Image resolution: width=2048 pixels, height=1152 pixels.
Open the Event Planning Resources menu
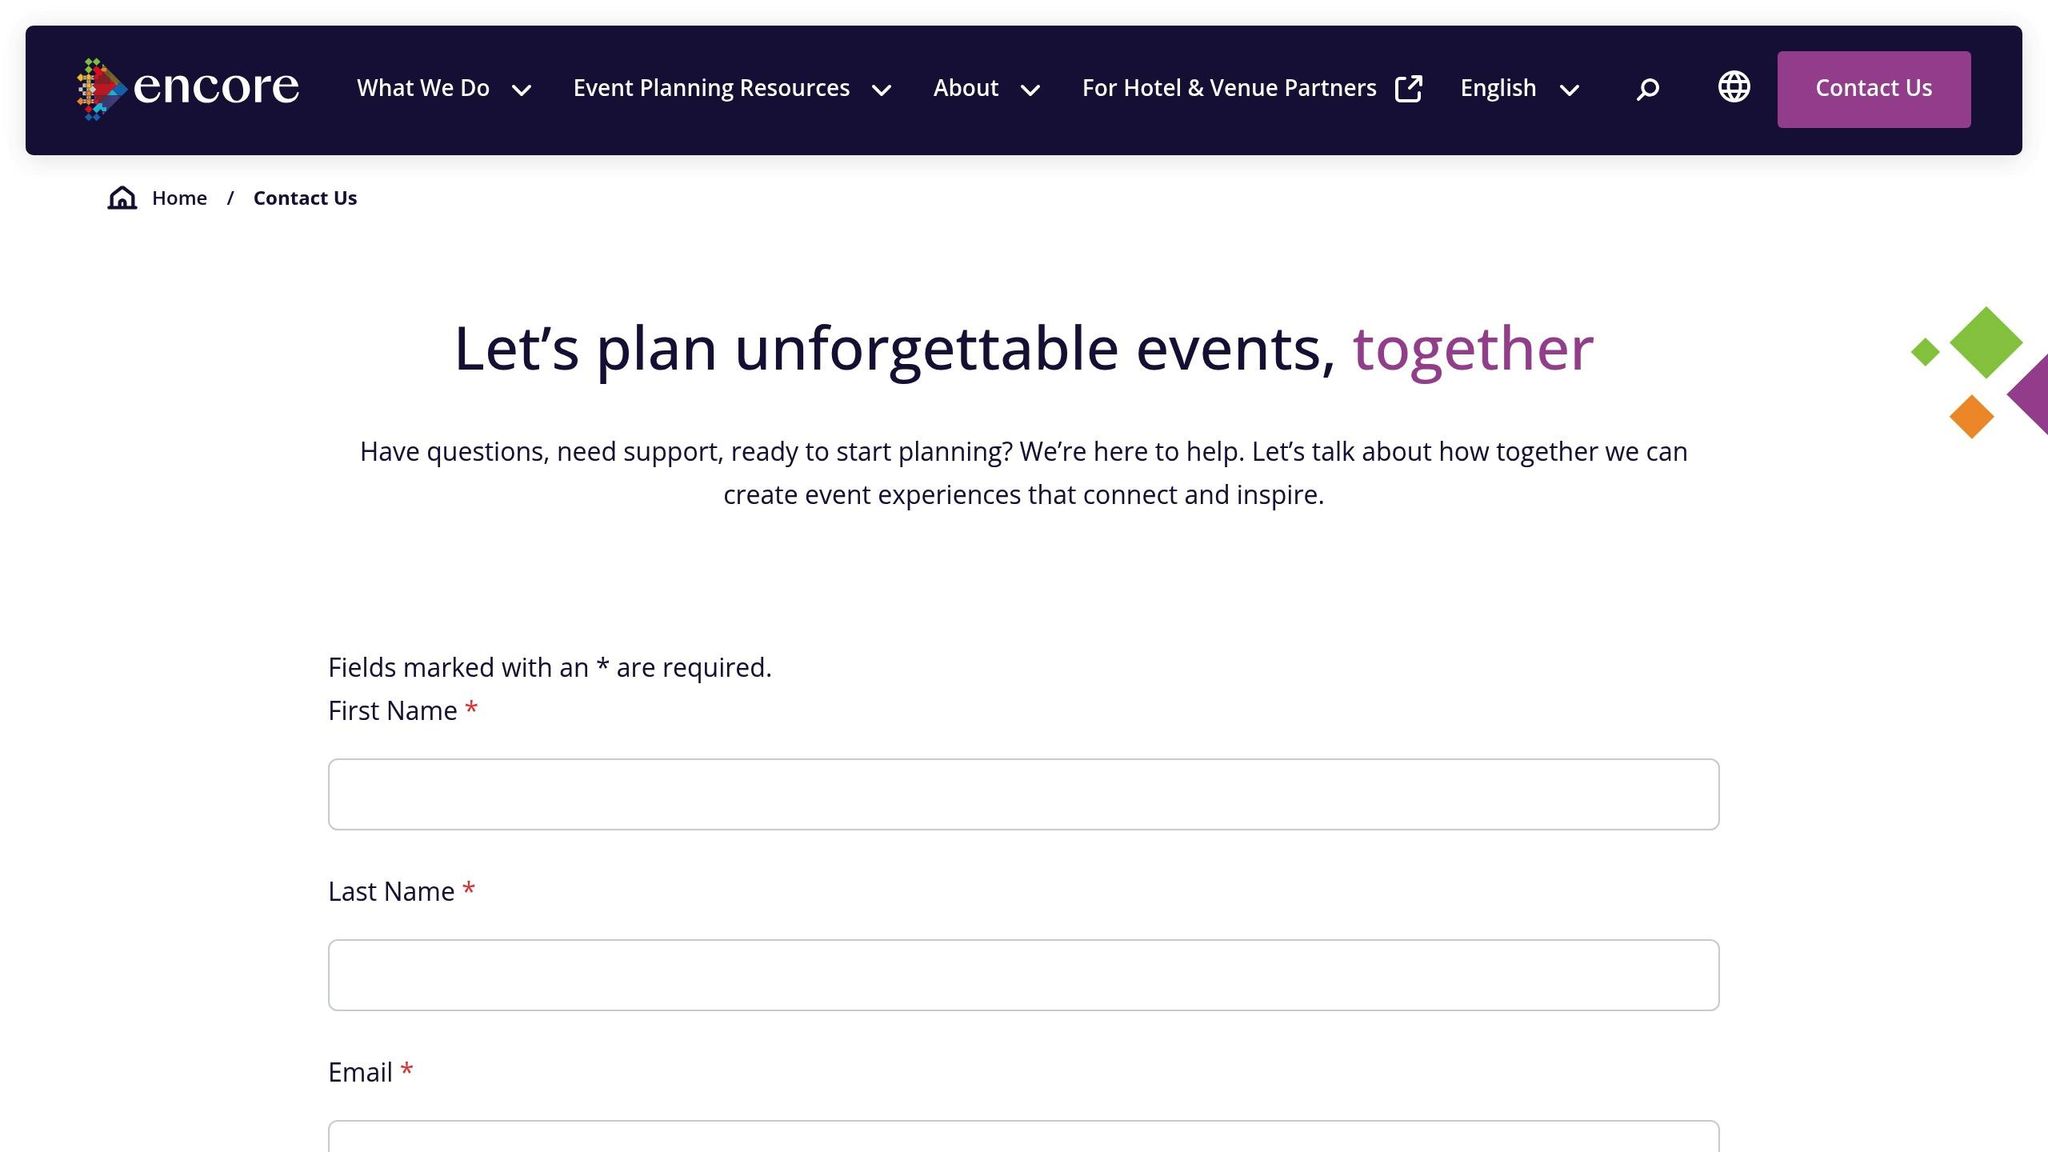coord(711,88)
